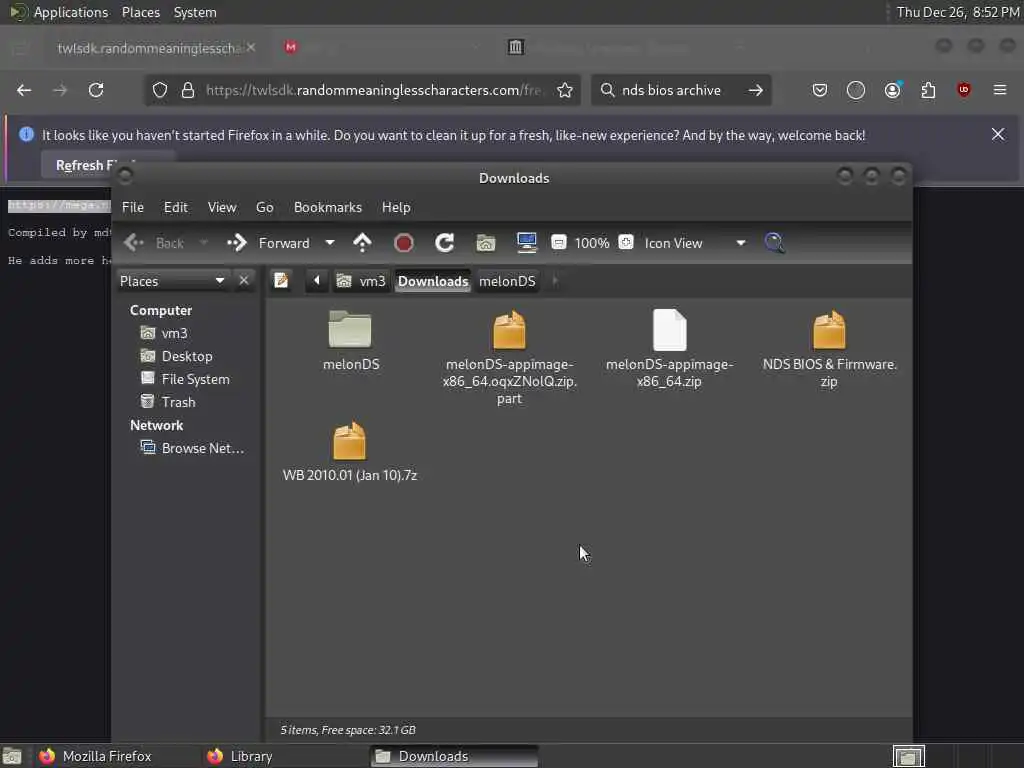Open the melonDS folder icon
This screenshot has width=1024, height=768.
pyautogui.click(x=350, y=329)
